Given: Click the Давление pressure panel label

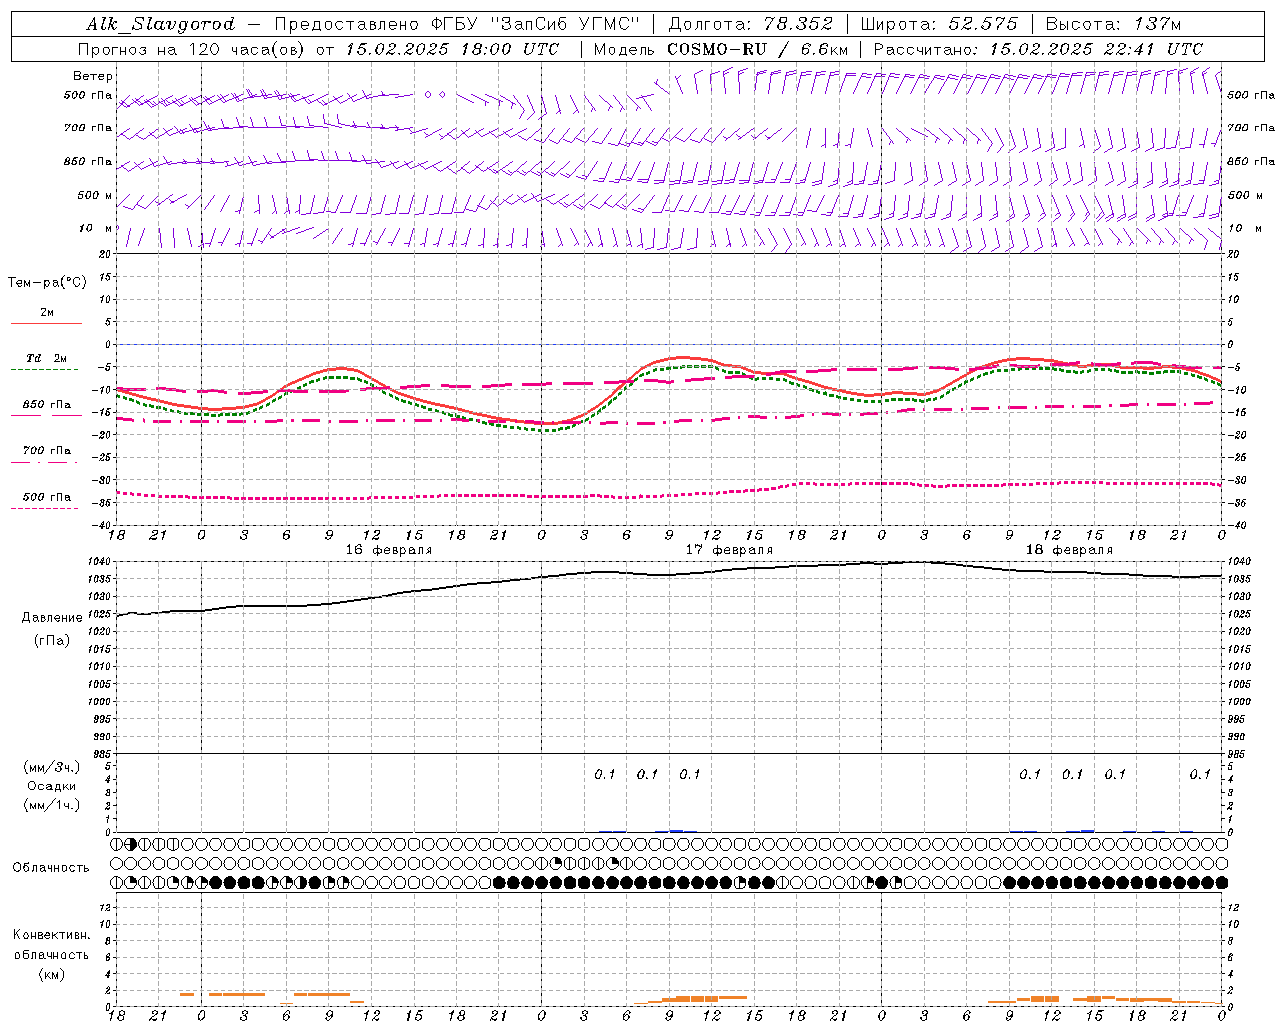Looking at the screenshot, I should pos(52,618).
